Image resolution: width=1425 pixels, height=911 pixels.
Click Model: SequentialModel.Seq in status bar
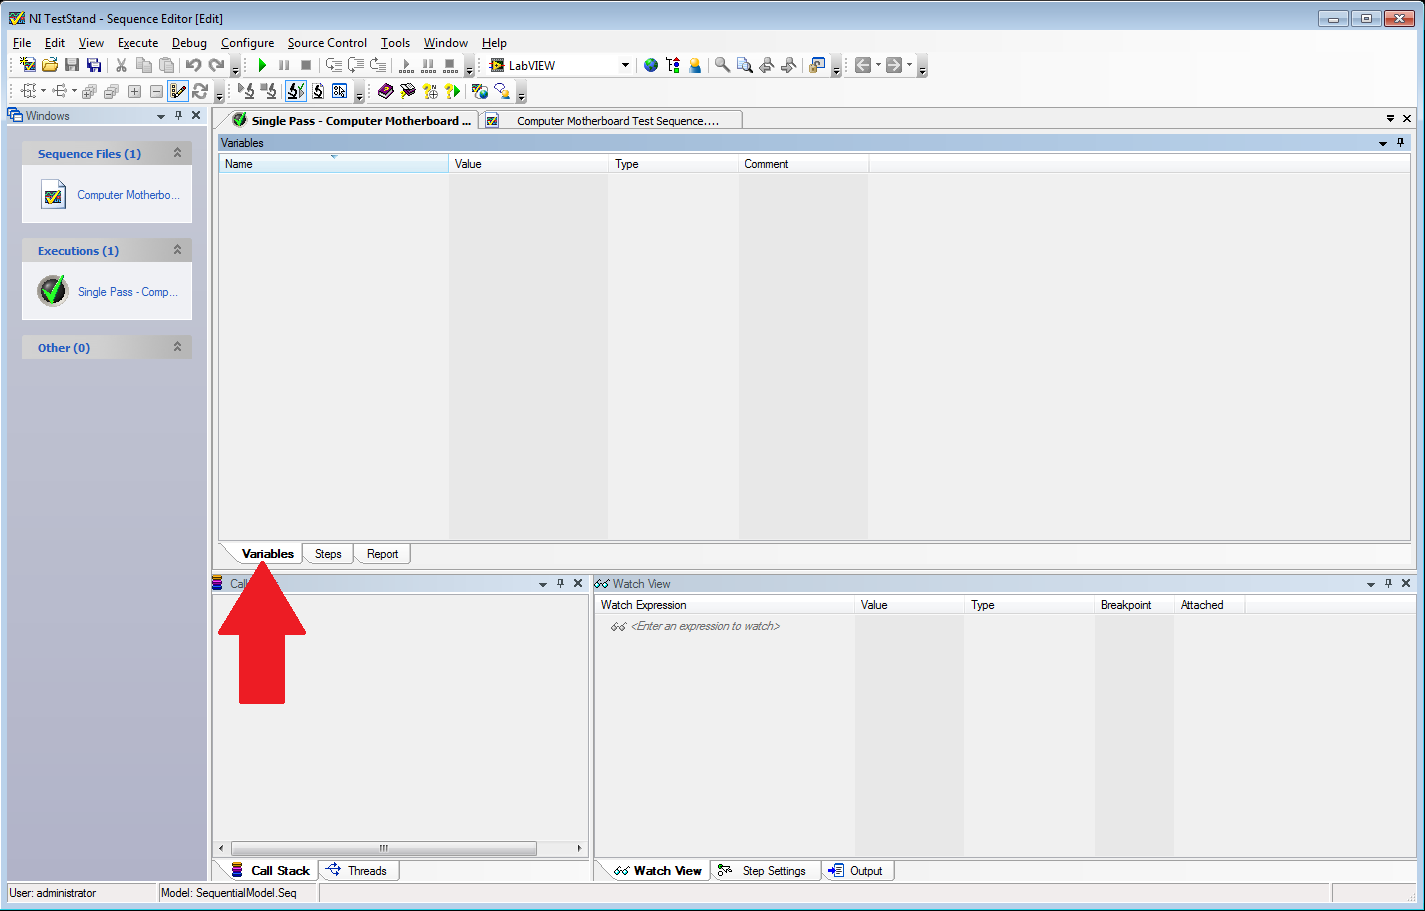[229, 893]
